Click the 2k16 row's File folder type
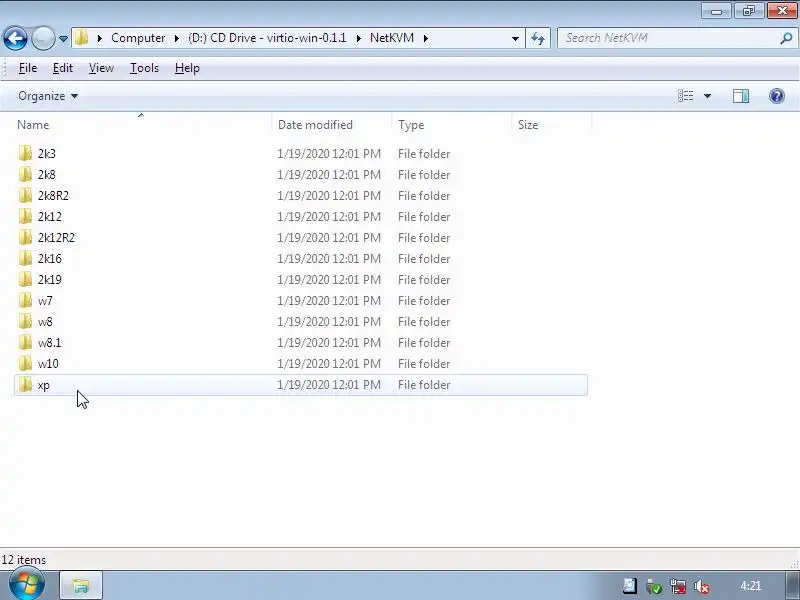 424,259
